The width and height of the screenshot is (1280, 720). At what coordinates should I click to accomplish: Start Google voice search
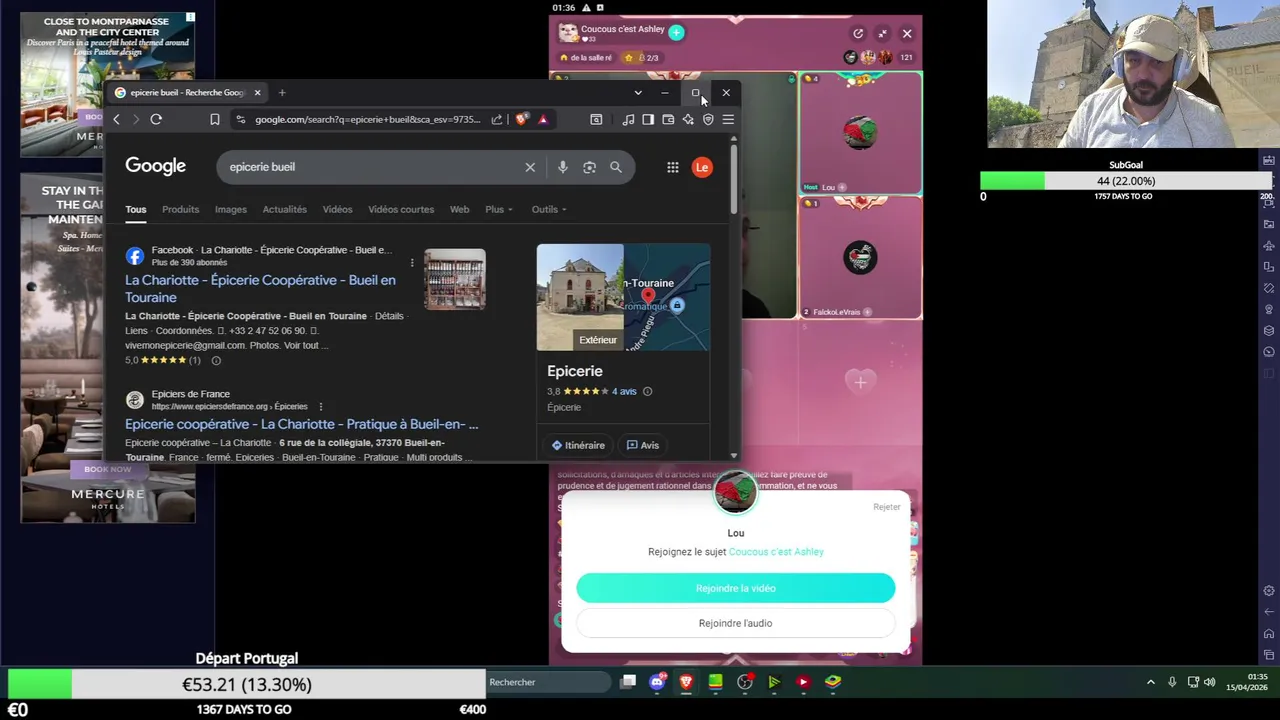562,167
